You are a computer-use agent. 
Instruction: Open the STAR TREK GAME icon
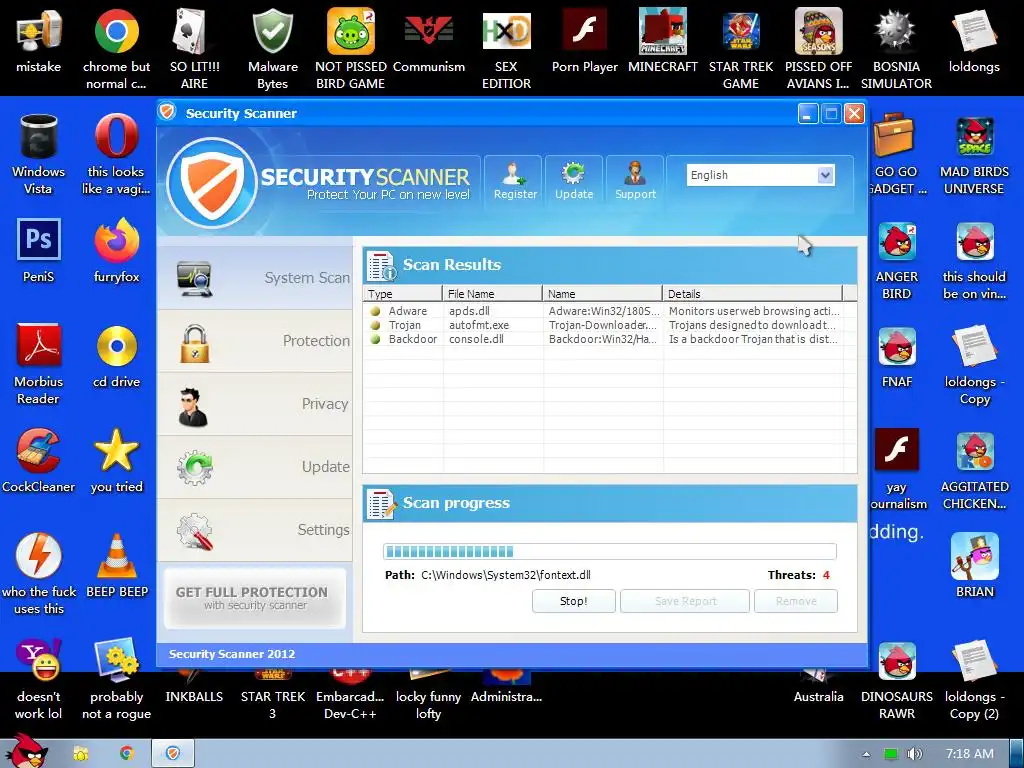click(x=741, y=49)
